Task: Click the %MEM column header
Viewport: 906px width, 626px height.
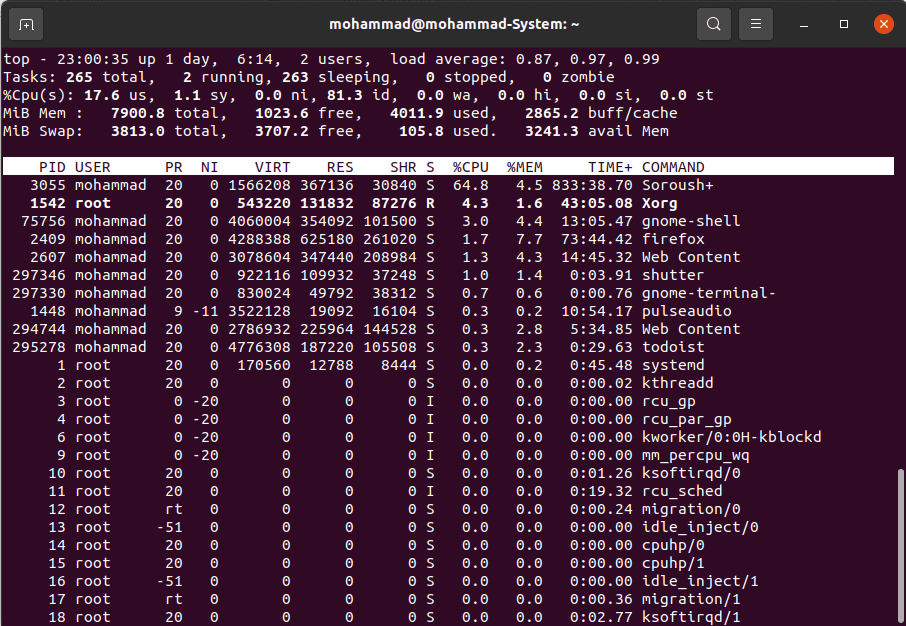Action: tap(524, 167)
